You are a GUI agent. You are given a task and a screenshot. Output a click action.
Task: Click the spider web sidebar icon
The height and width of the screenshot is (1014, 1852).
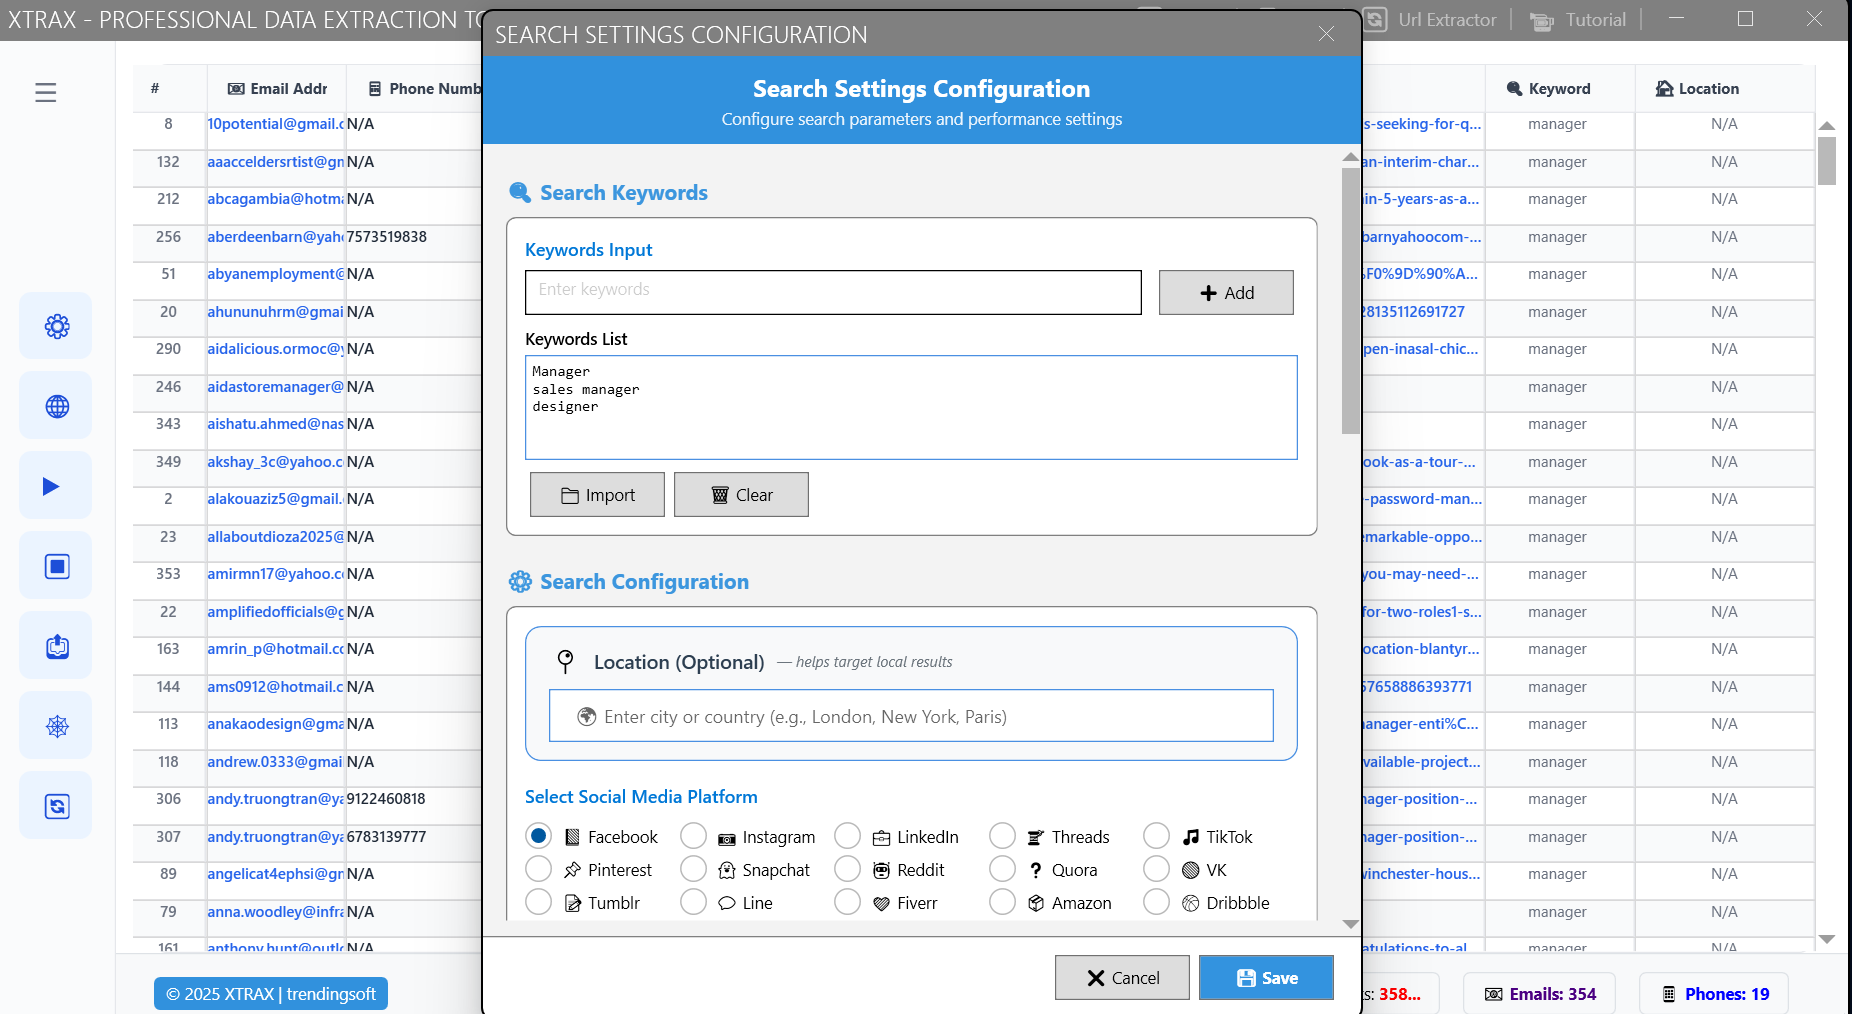57,726
